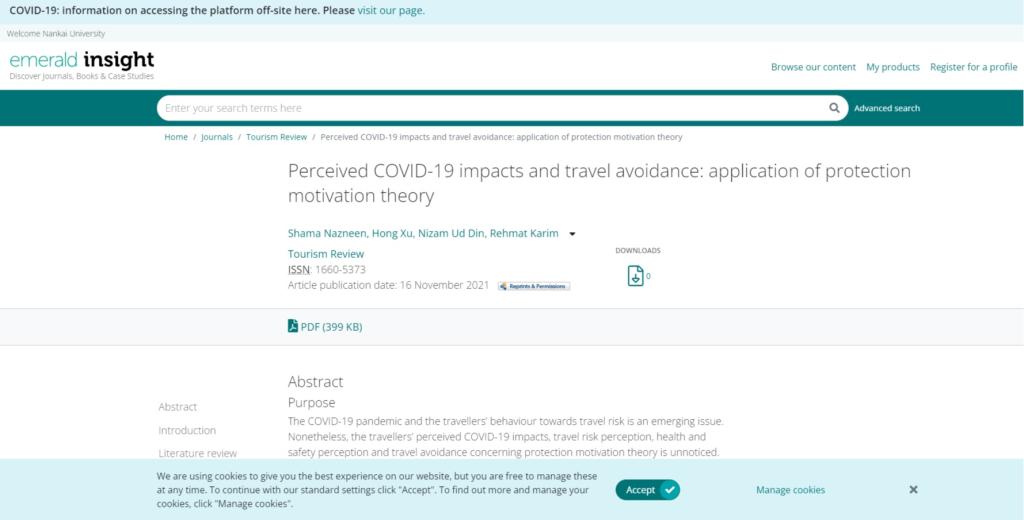1024x520 pixels.
Task: Open Manage cookies settings
Action: [790, 490]
